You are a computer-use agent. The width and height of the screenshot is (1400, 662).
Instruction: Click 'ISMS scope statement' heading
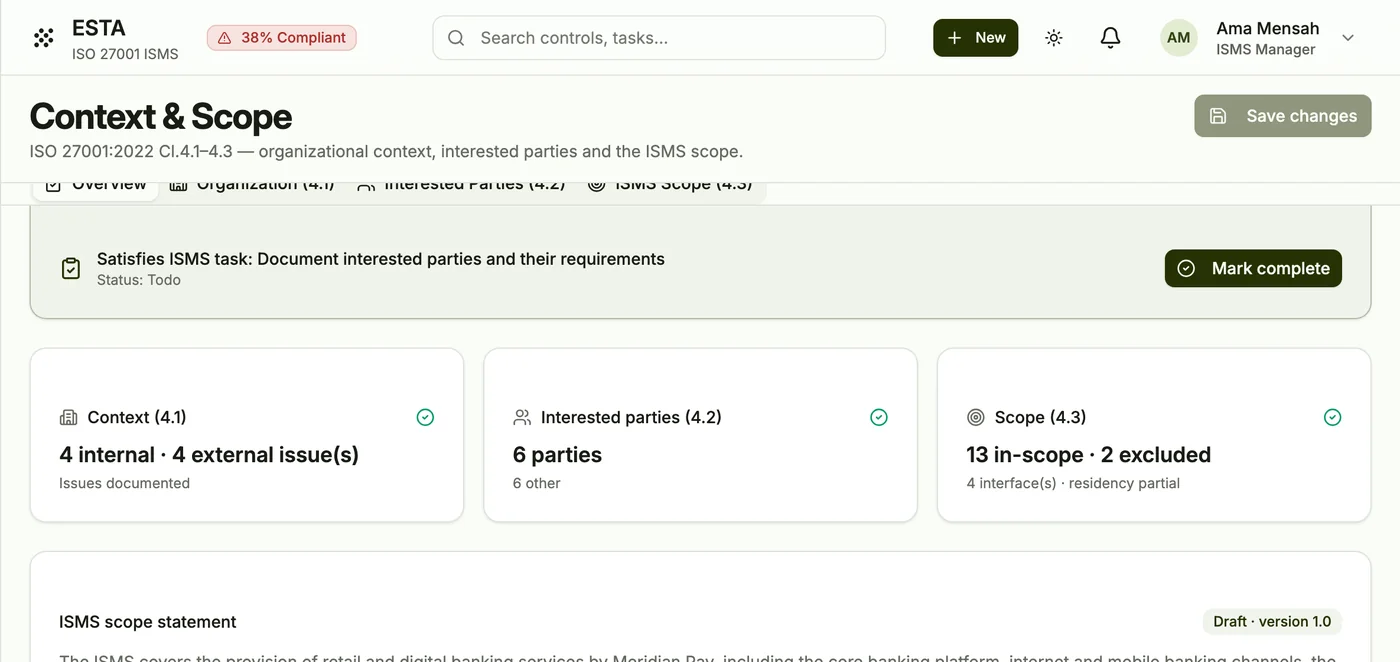[148, 621]
